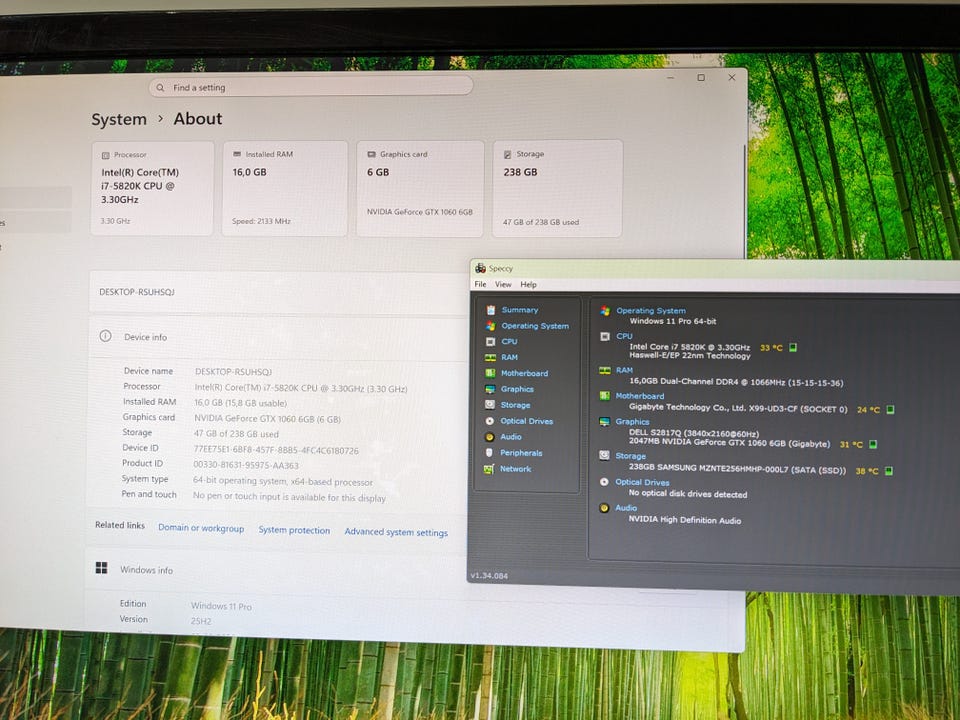
Task: Open the View menu in Speccy
Action: coord(503,285)
